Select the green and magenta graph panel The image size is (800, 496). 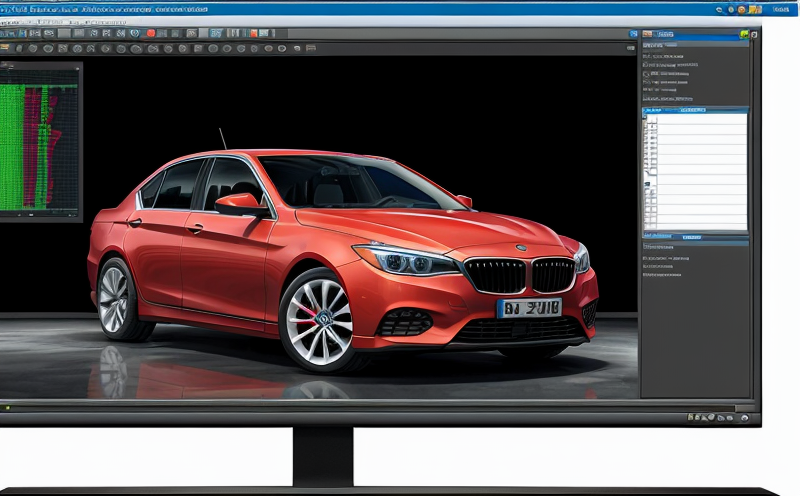(x=40, y=142)
